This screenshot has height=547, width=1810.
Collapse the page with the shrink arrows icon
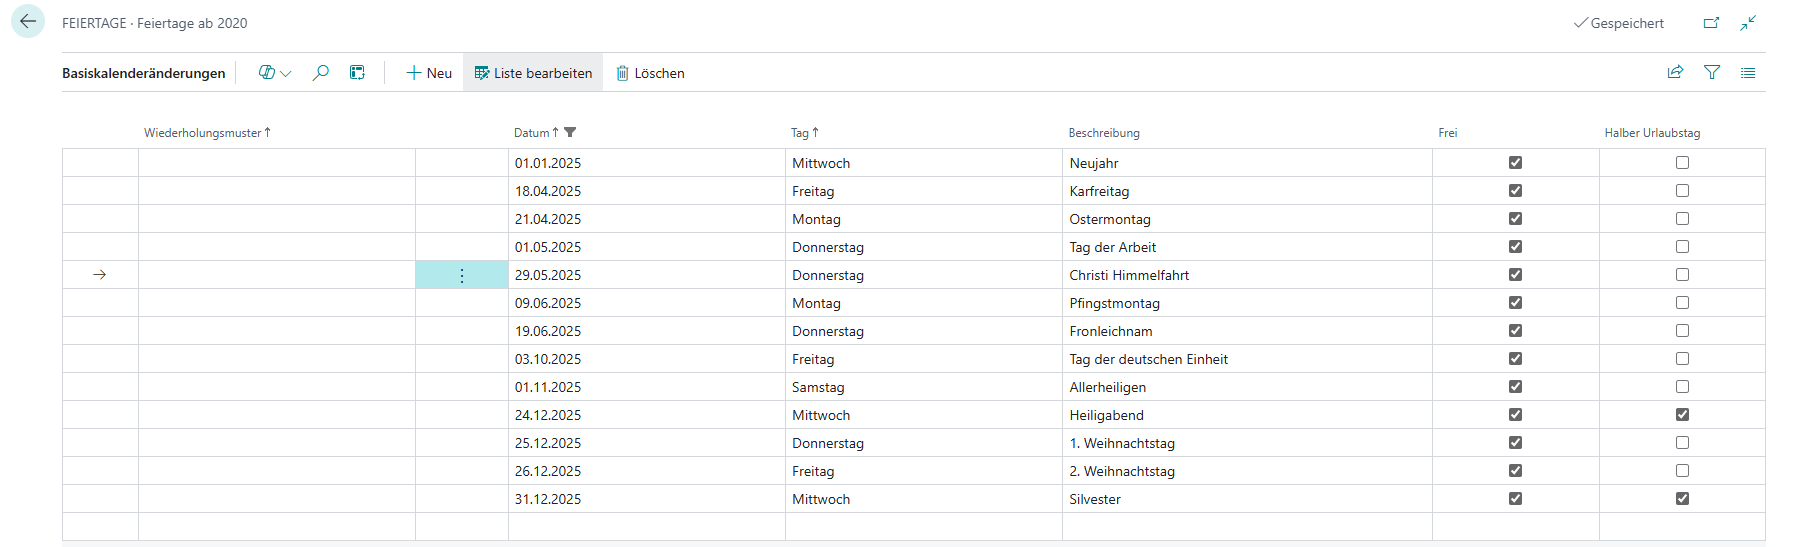tap(1748, 23)
